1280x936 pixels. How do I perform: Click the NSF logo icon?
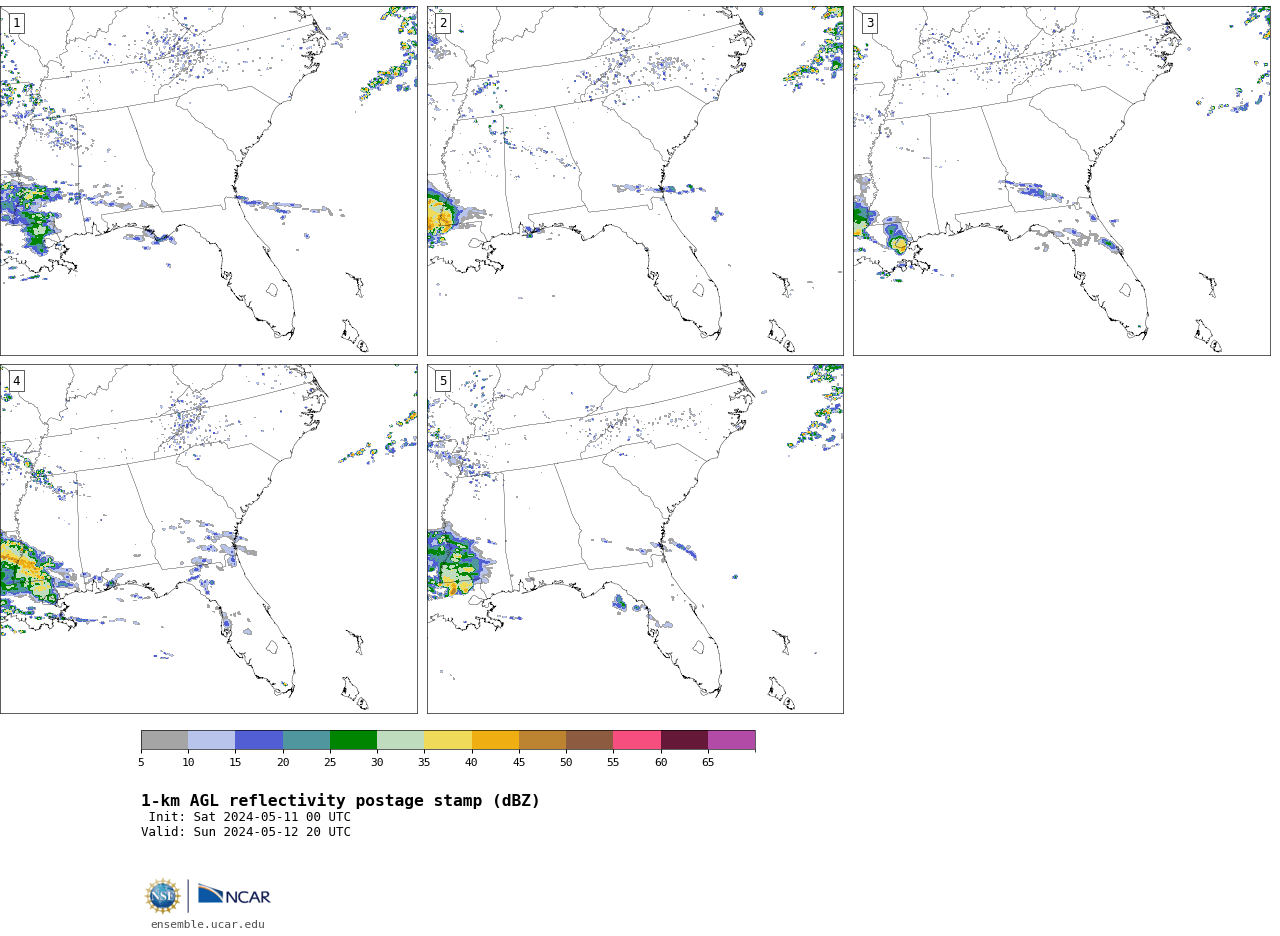[x=163, y=896]
